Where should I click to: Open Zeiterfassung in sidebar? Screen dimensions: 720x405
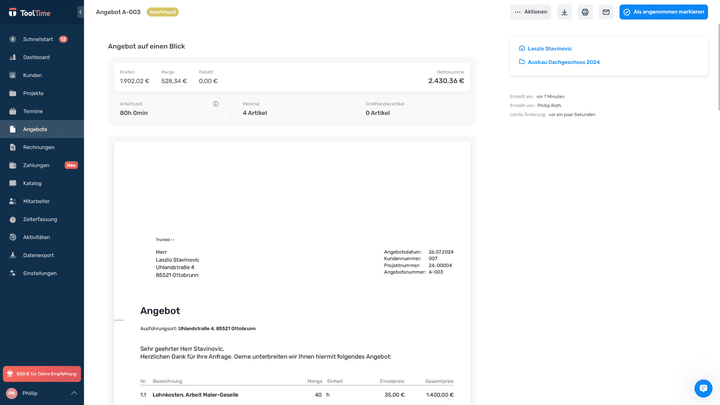[x=40, y=219]
